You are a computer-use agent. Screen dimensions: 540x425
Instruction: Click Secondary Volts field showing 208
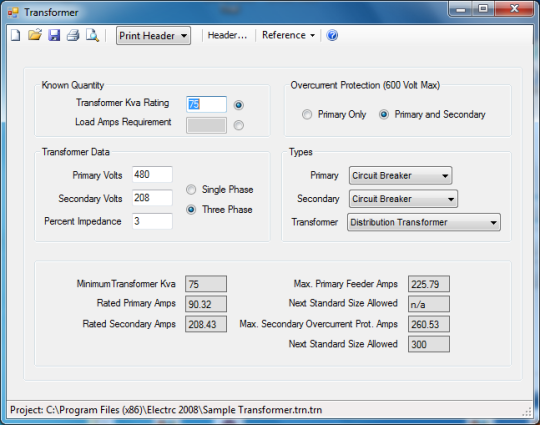[152, 198]
